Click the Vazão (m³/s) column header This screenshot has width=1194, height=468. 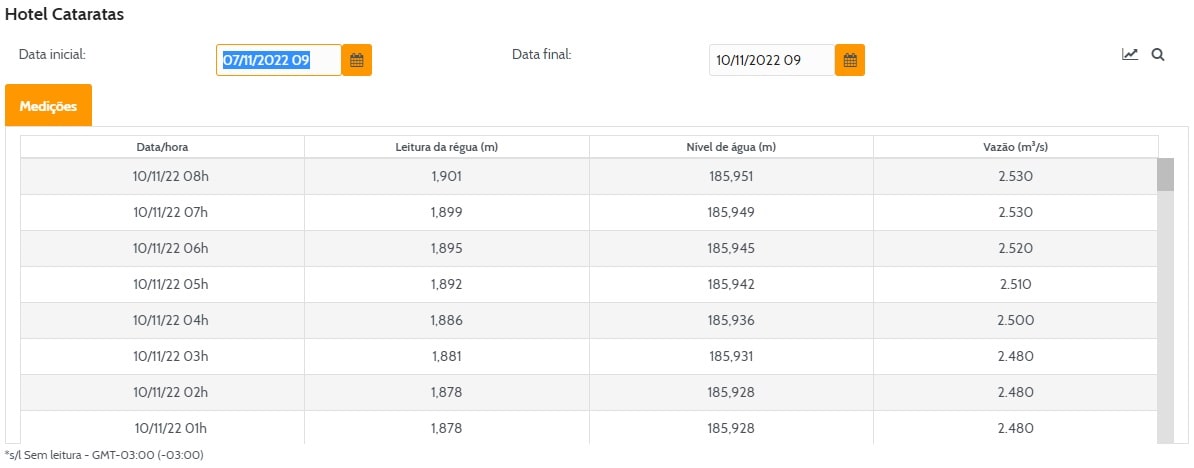[1015, 147]
